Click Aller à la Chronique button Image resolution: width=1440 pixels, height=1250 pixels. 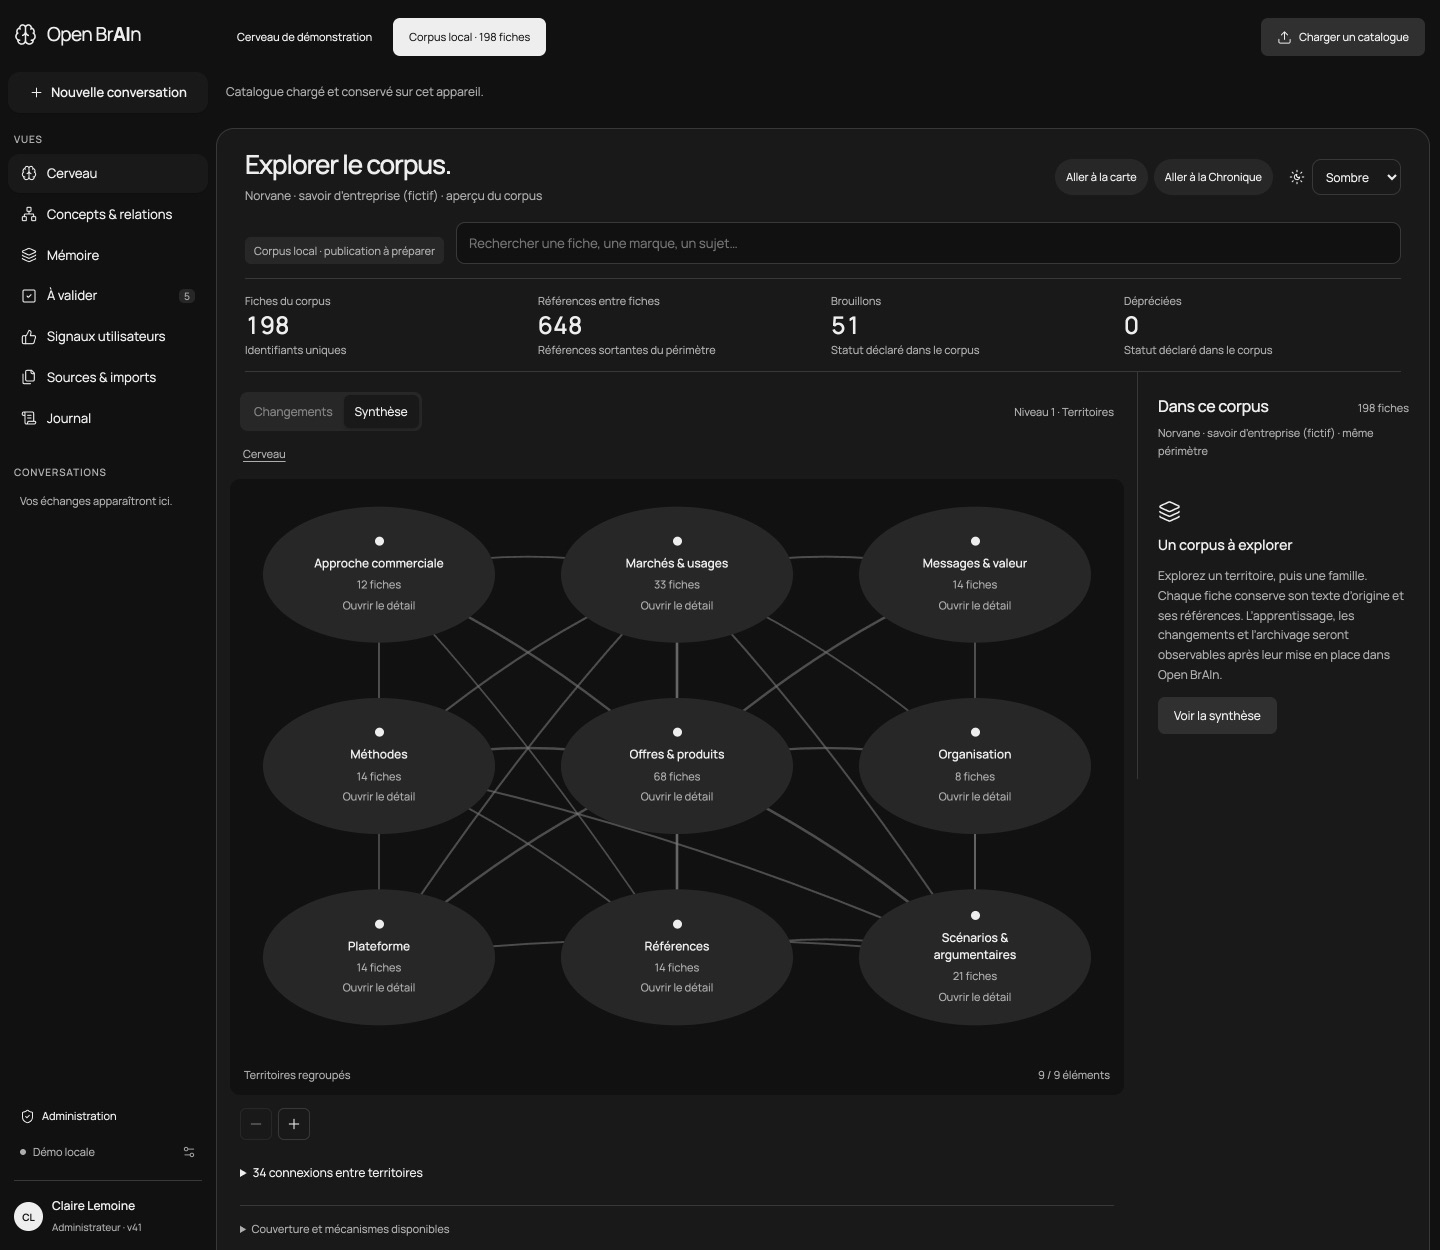[1213, 177]
